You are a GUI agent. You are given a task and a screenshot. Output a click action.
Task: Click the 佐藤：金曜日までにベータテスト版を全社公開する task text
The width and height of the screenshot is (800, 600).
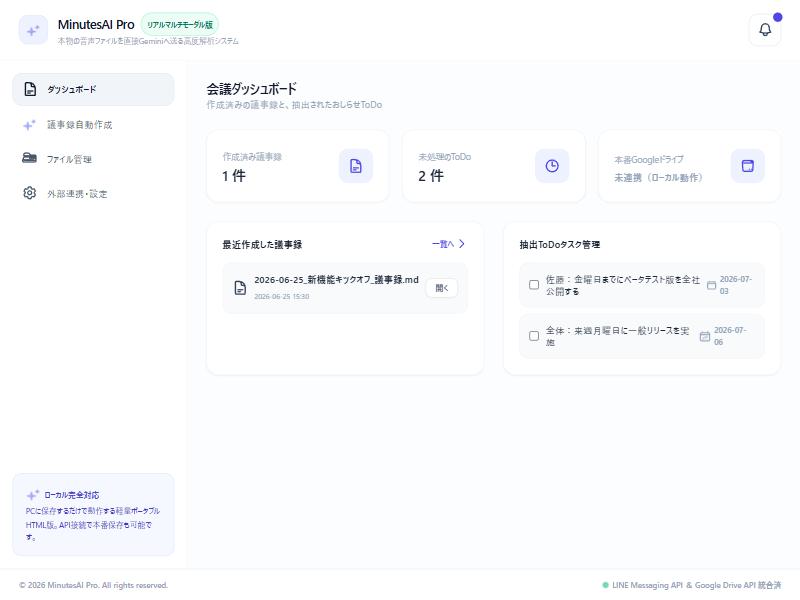coord(622,285)
